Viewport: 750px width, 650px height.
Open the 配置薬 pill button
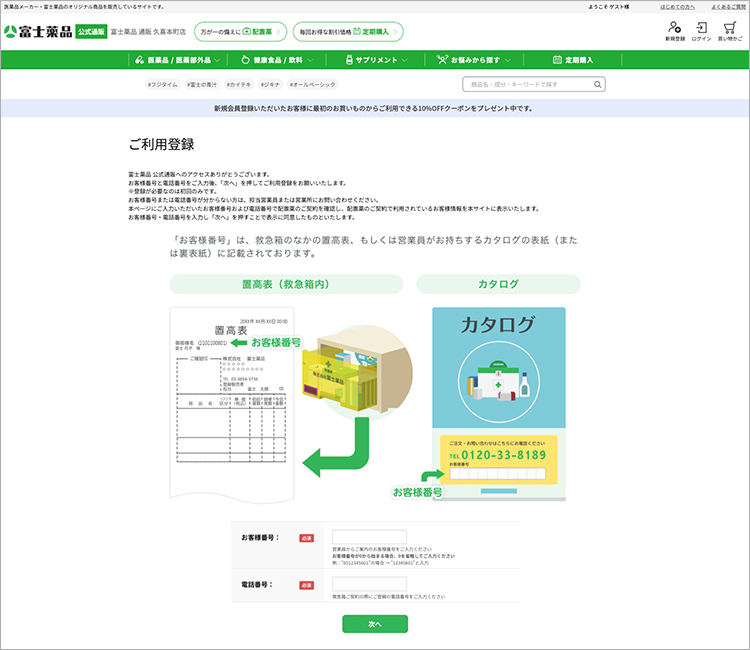pyautogui.click(x=240, y=32)
